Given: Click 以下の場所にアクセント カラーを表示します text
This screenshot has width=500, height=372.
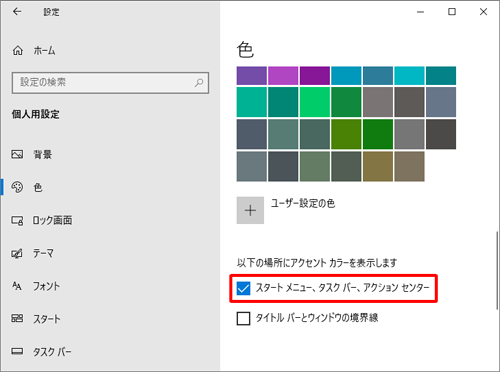Looking at the screenshot, I should pyautogui.click(x=317, y=263).
